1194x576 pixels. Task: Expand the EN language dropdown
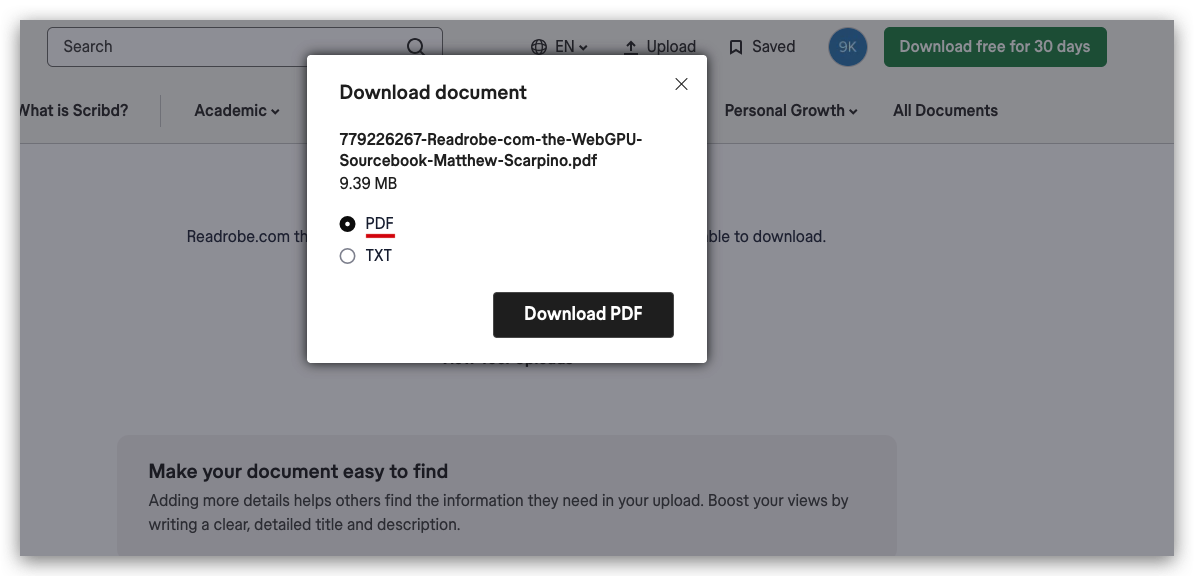[x=571, y=46]
